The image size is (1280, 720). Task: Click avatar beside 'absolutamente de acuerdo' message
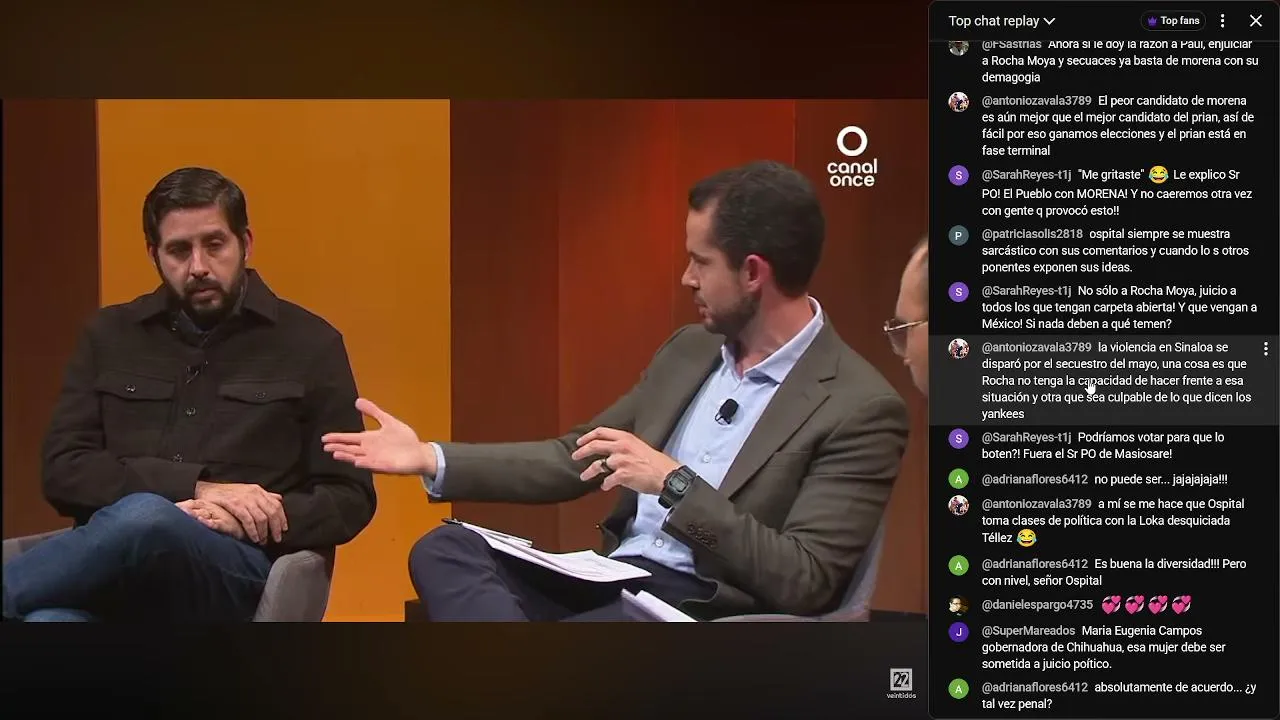click(959, 689)
